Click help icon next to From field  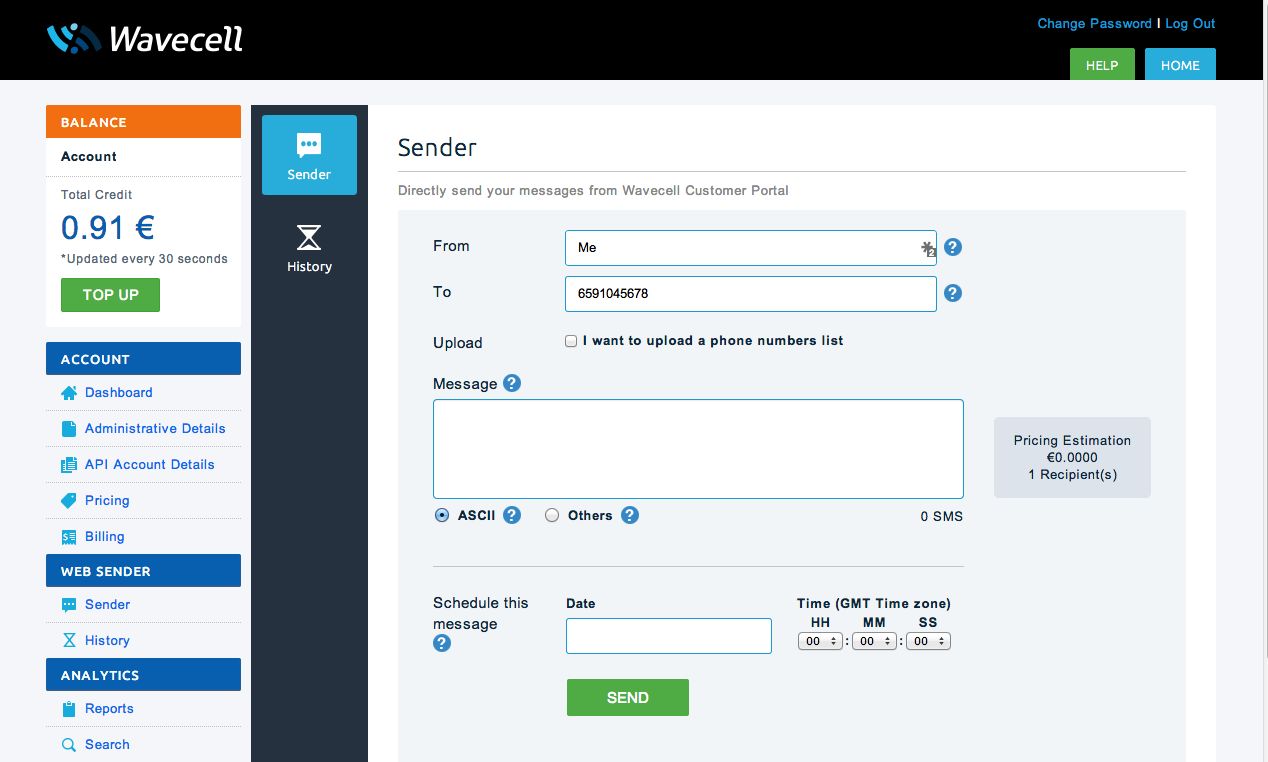click(x=953, y=247)
